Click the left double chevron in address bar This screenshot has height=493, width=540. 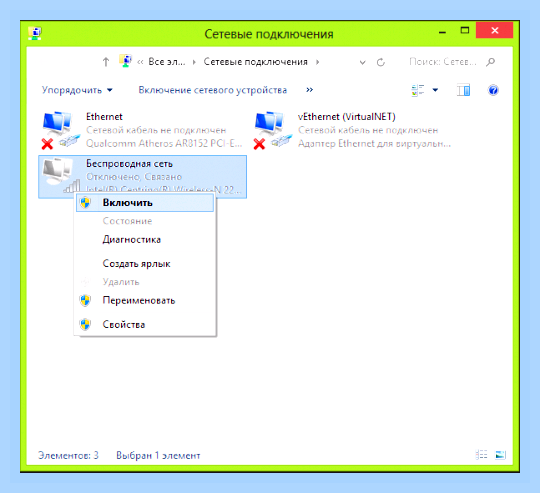(x=140, y=62)
